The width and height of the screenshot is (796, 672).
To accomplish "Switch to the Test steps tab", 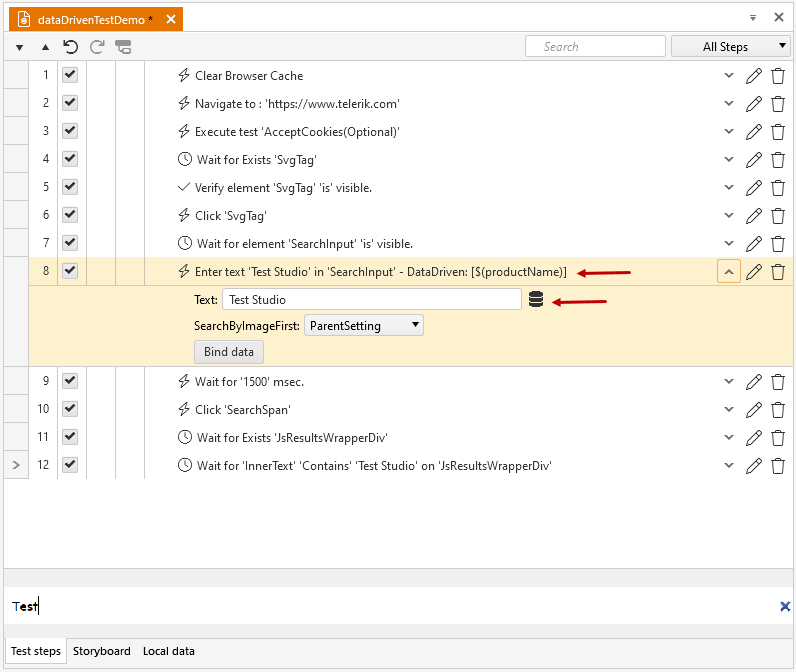I will click(x=36, y=651).
